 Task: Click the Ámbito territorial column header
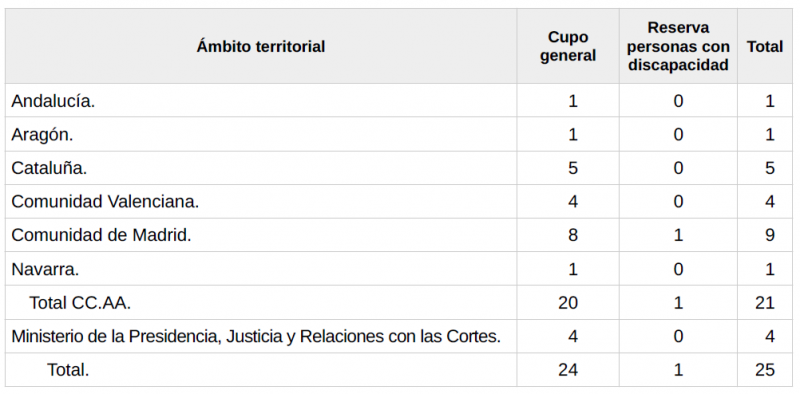(x=261, y=46)
